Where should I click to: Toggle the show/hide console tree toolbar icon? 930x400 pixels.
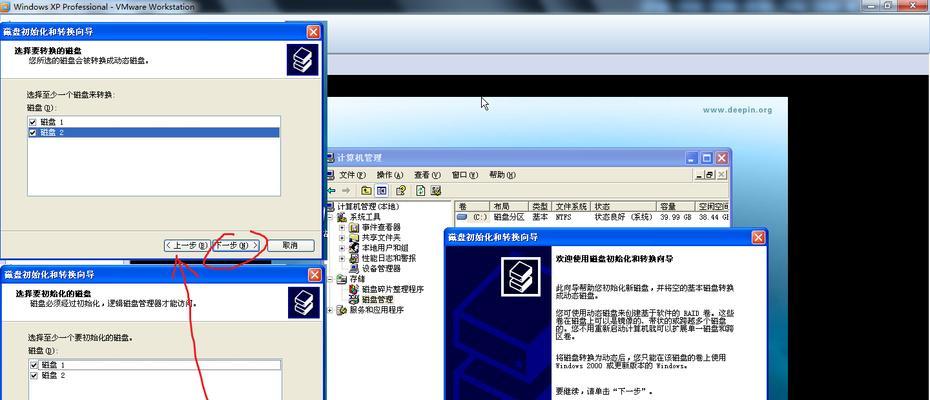[381, 191]
